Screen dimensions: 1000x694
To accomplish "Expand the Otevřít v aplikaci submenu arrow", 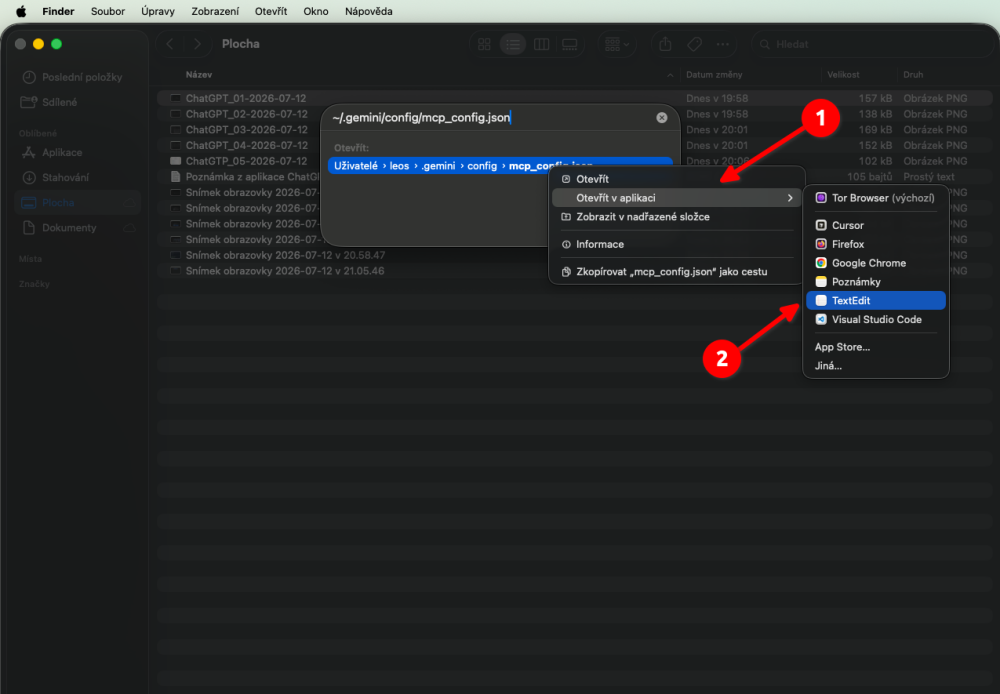I will tap(790, 198).
